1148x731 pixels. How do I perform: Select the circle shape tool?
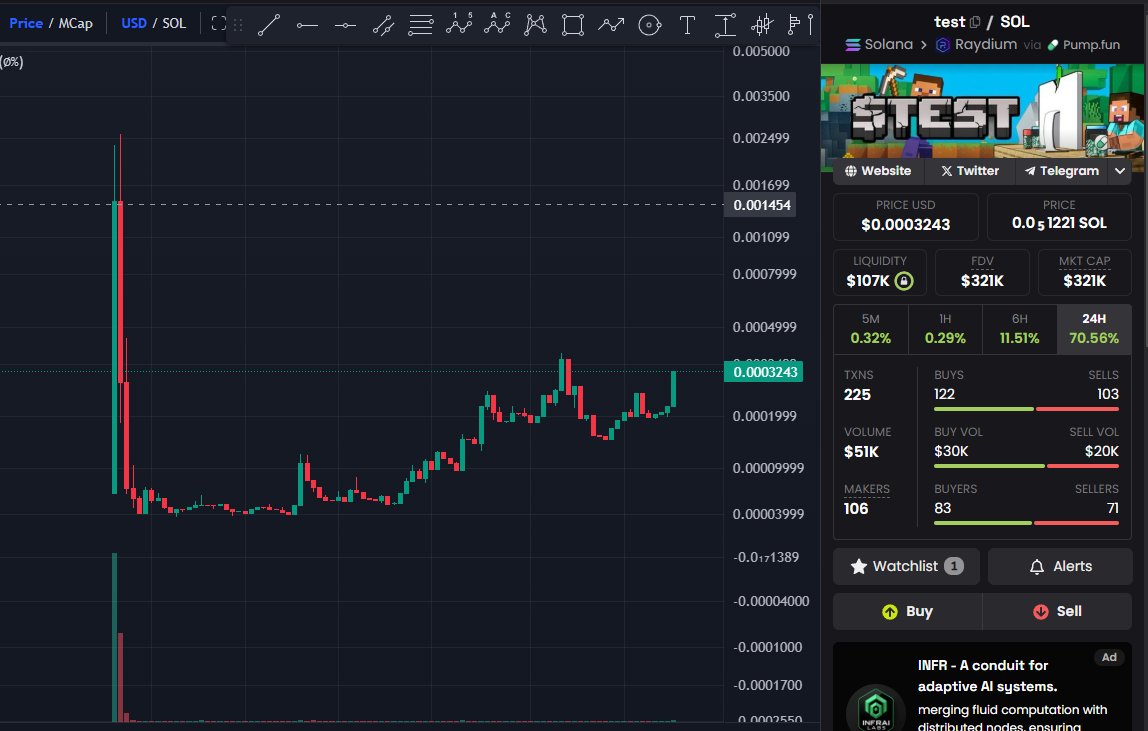649,25
